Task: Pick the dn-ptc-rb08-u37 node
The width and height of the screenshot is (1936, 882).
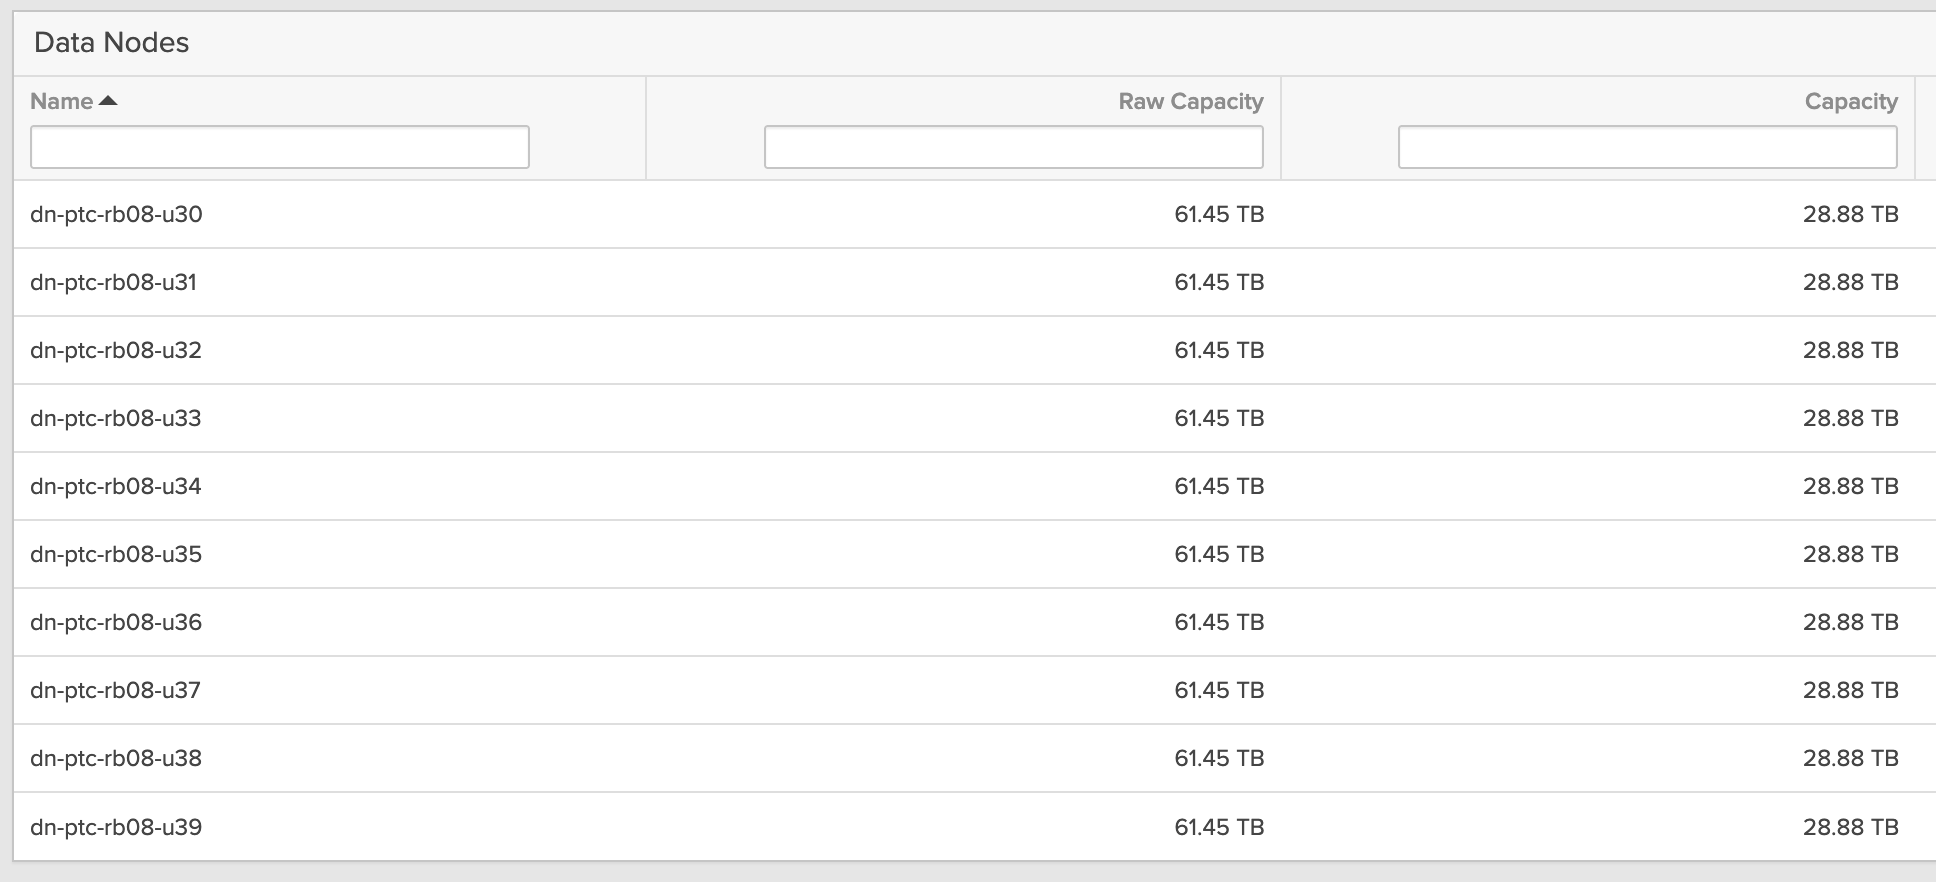Action: [x=115, y=690]
